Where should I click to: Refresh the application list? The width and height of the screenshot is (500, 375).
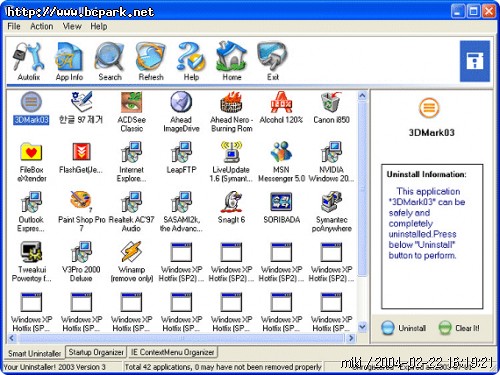coord(151,62)
